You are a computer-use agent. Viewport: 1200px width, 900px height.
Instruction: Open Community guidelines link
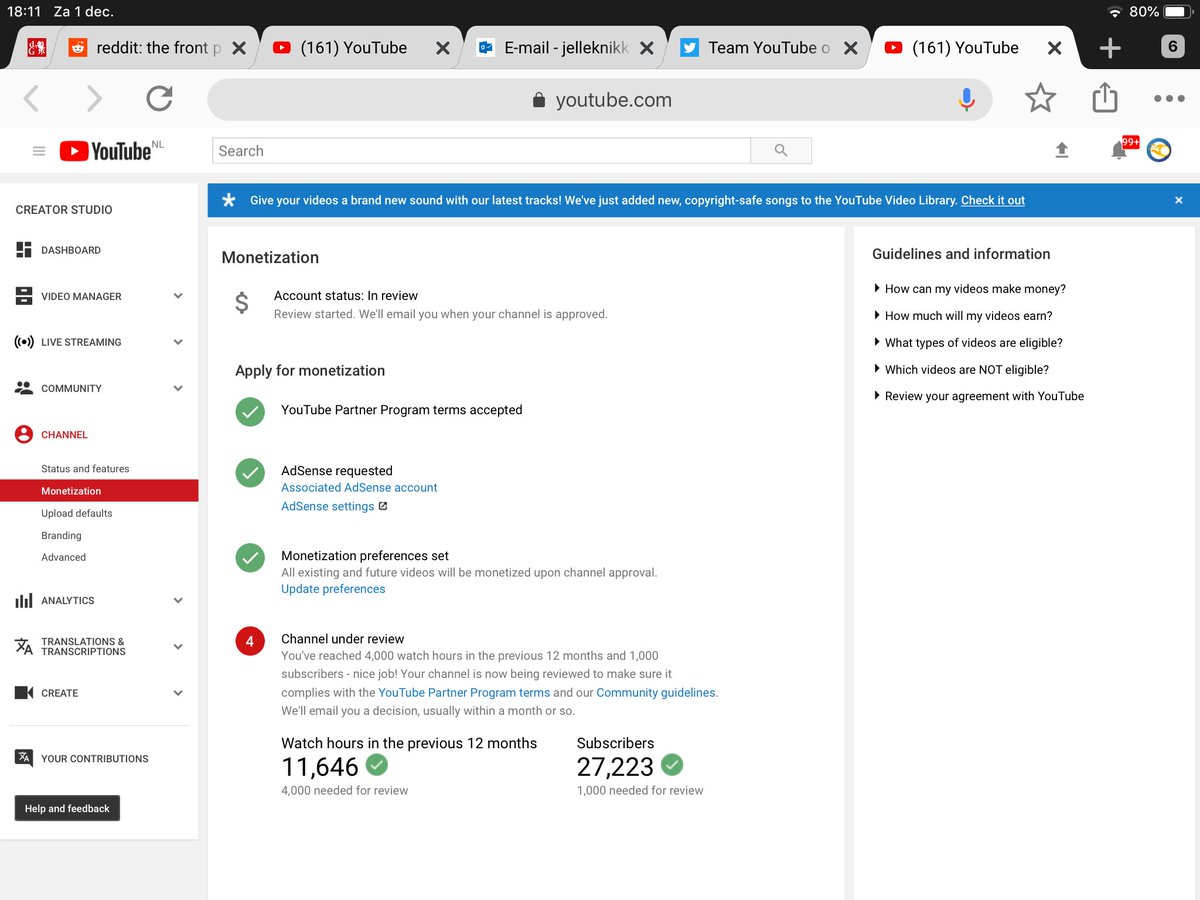pyautogui.click(x=656, y=693)
